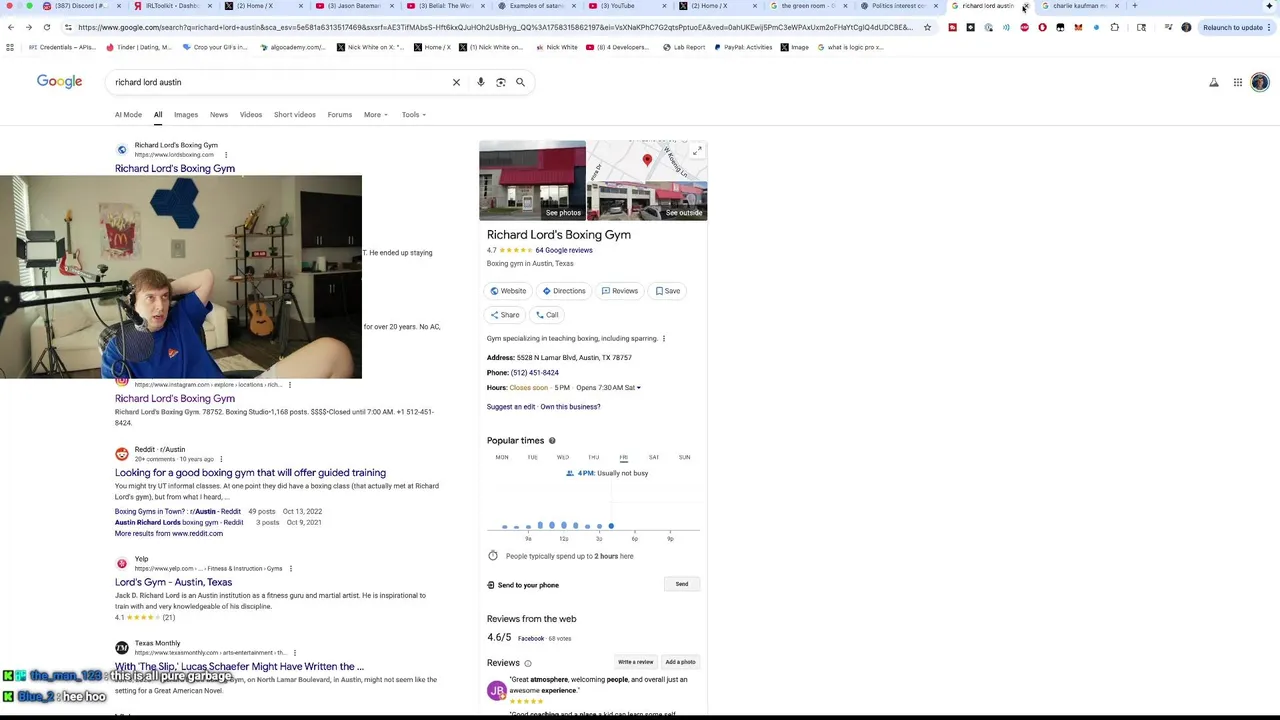Open Own this business link

coord(570,407)
